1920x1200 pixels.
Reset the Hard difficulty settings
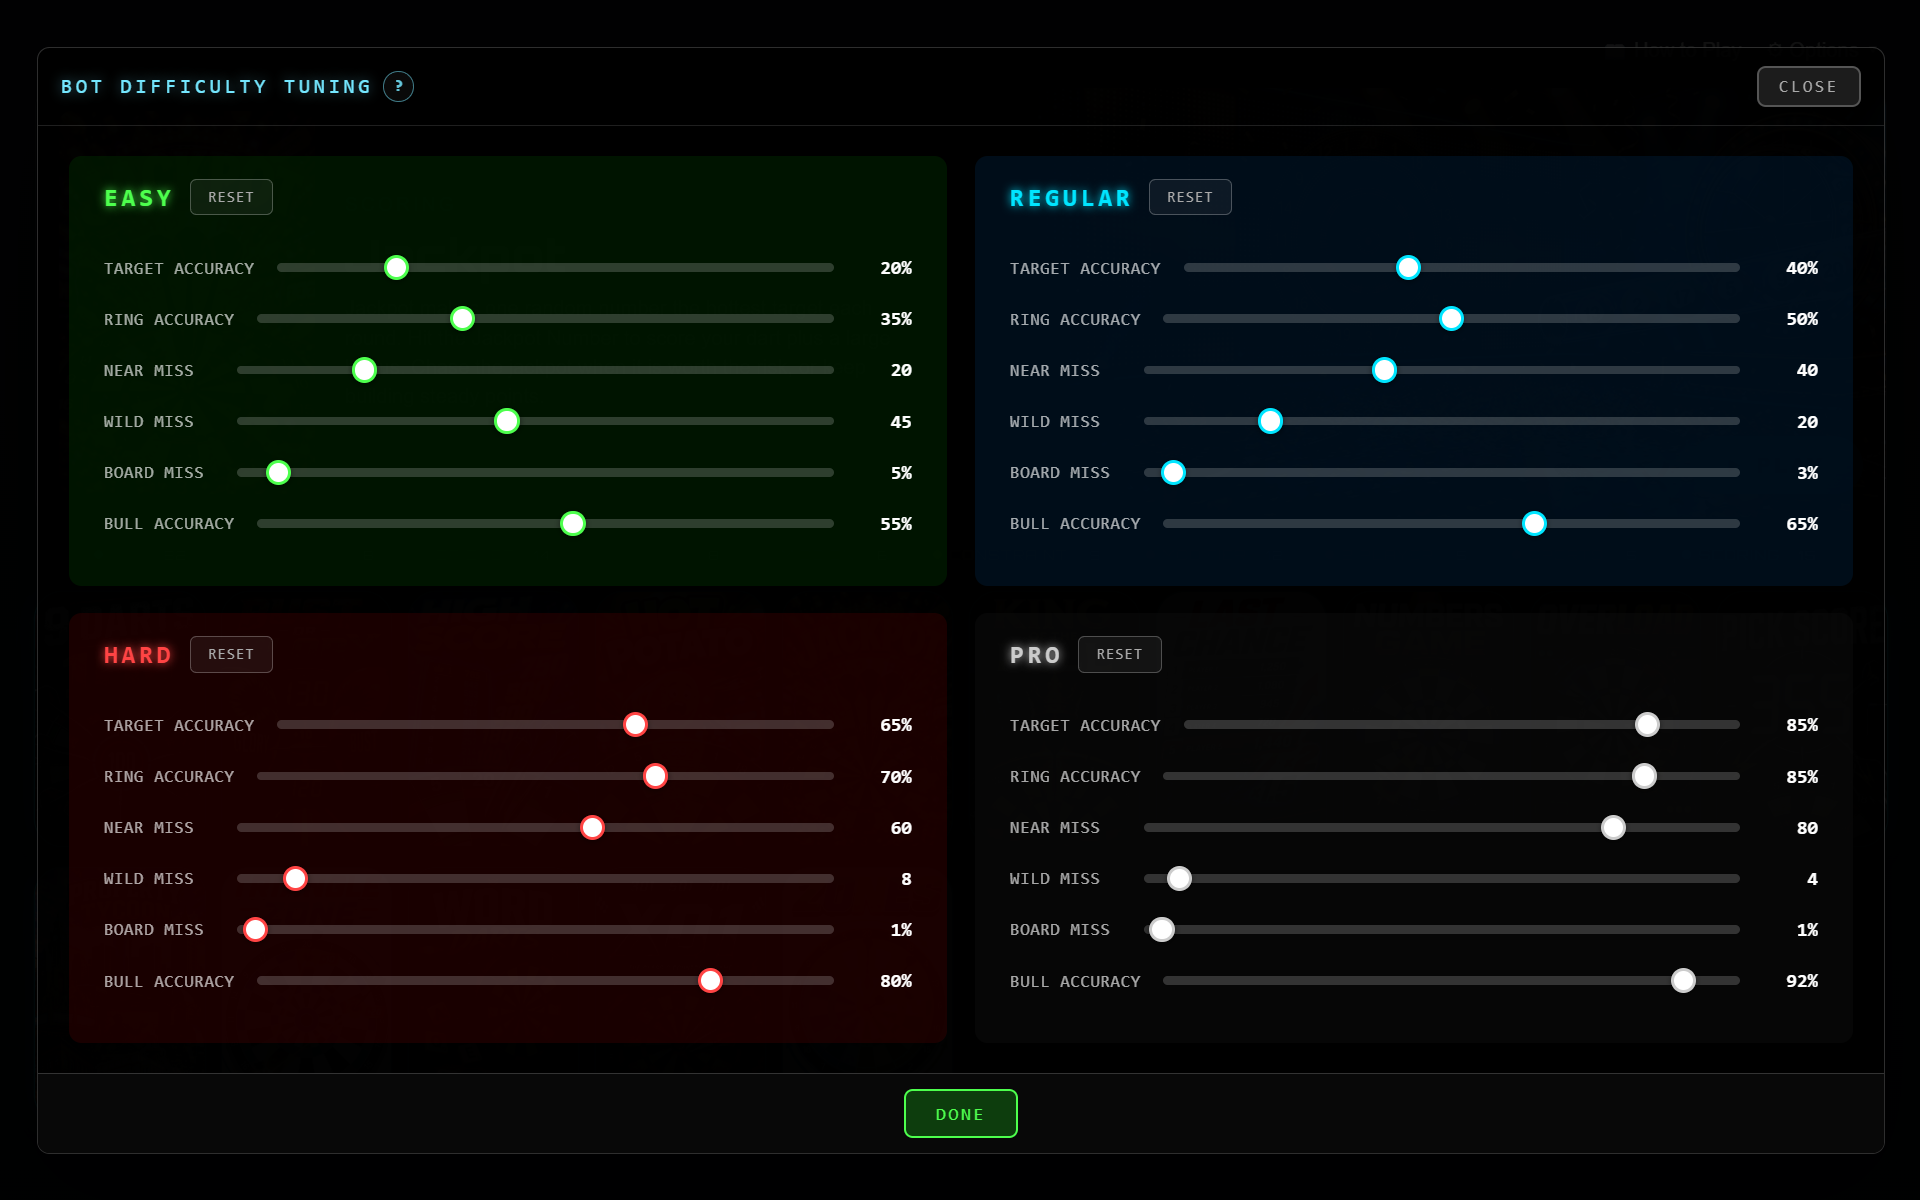point(231,654)
